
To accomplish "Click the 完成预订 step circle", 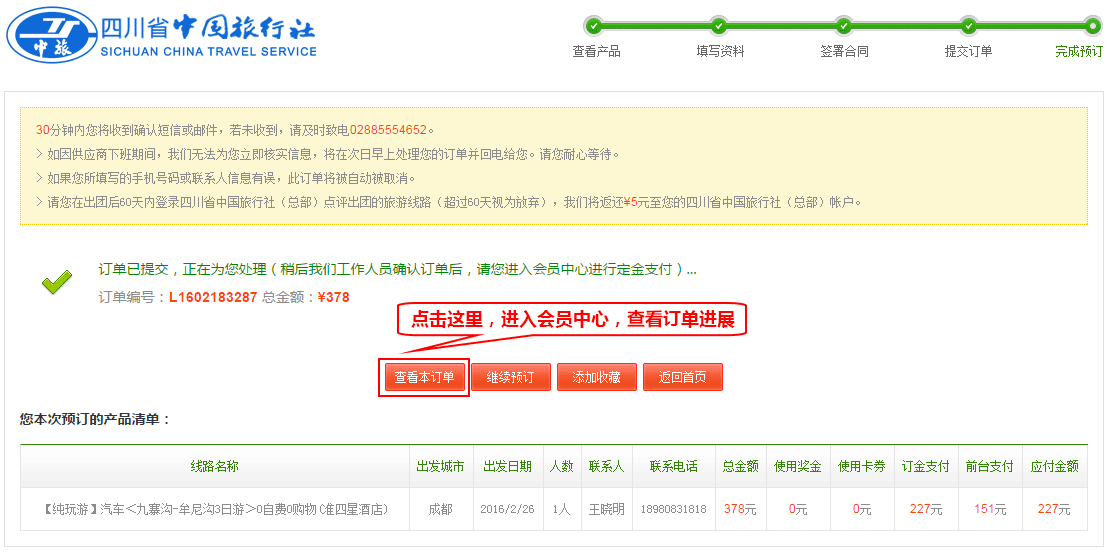I will (x=1092, y=25).
